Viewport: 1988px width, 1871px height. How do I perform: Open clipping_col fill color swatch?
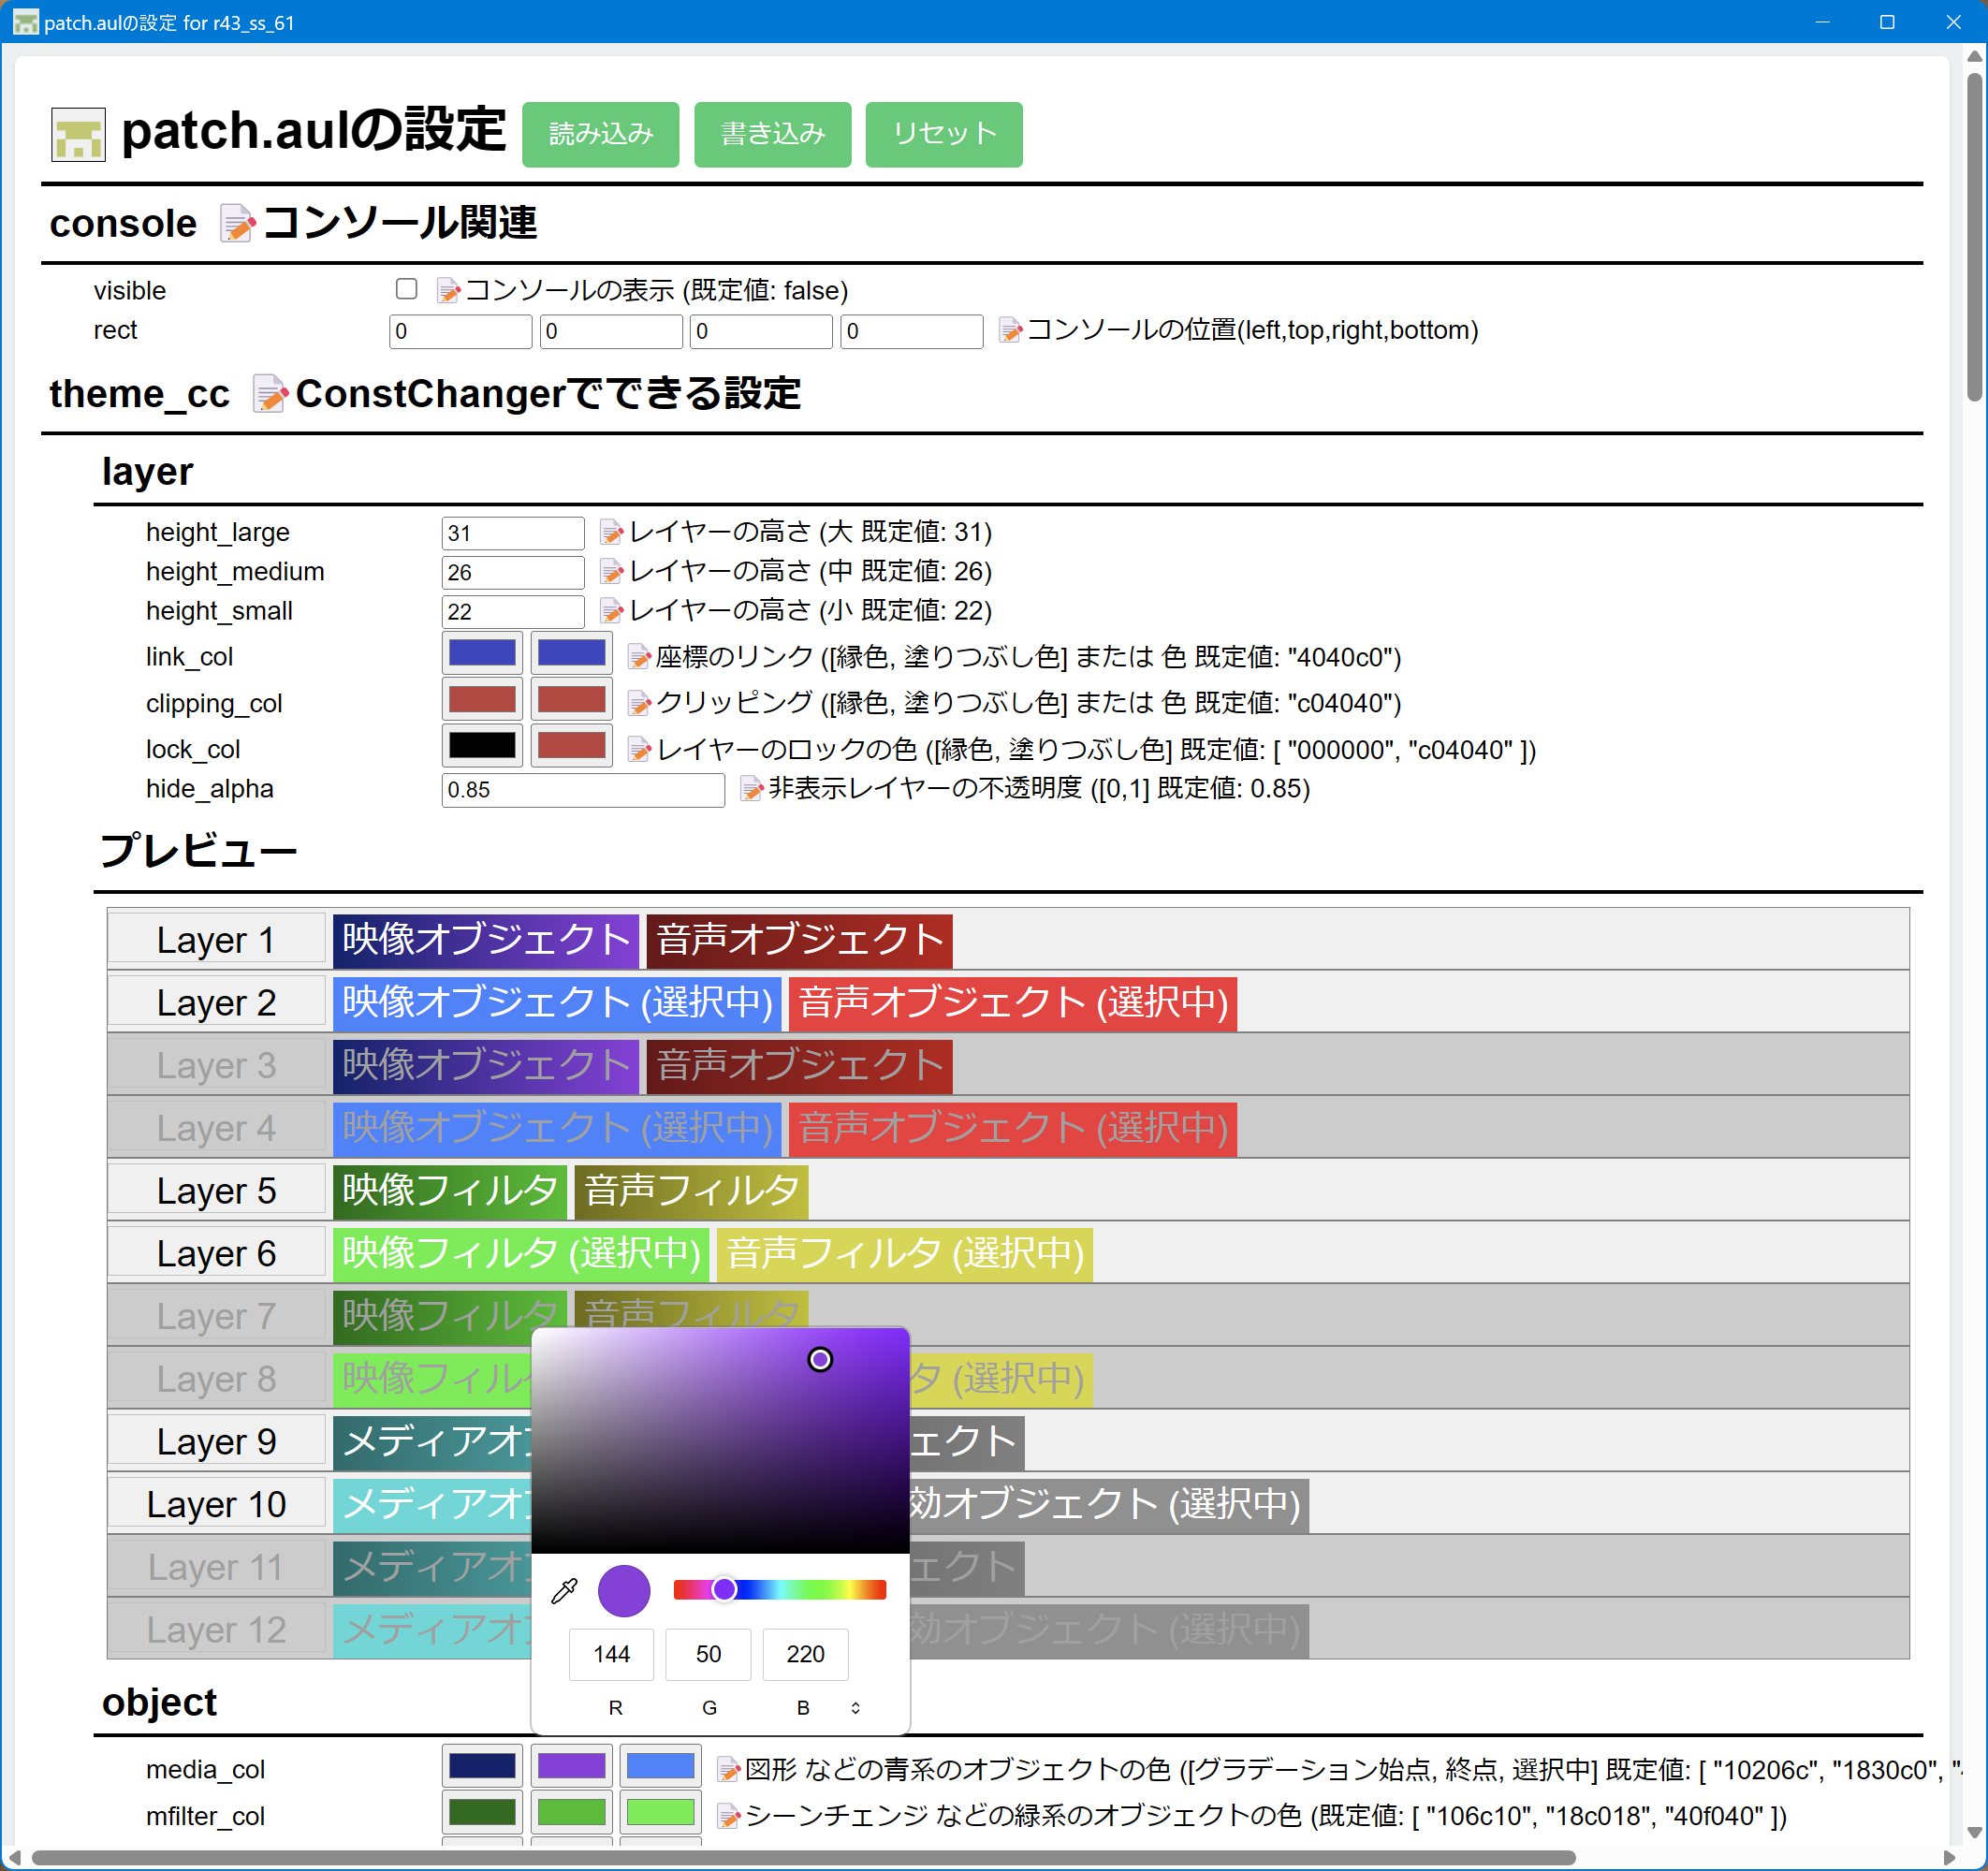(x=571, y=700)
